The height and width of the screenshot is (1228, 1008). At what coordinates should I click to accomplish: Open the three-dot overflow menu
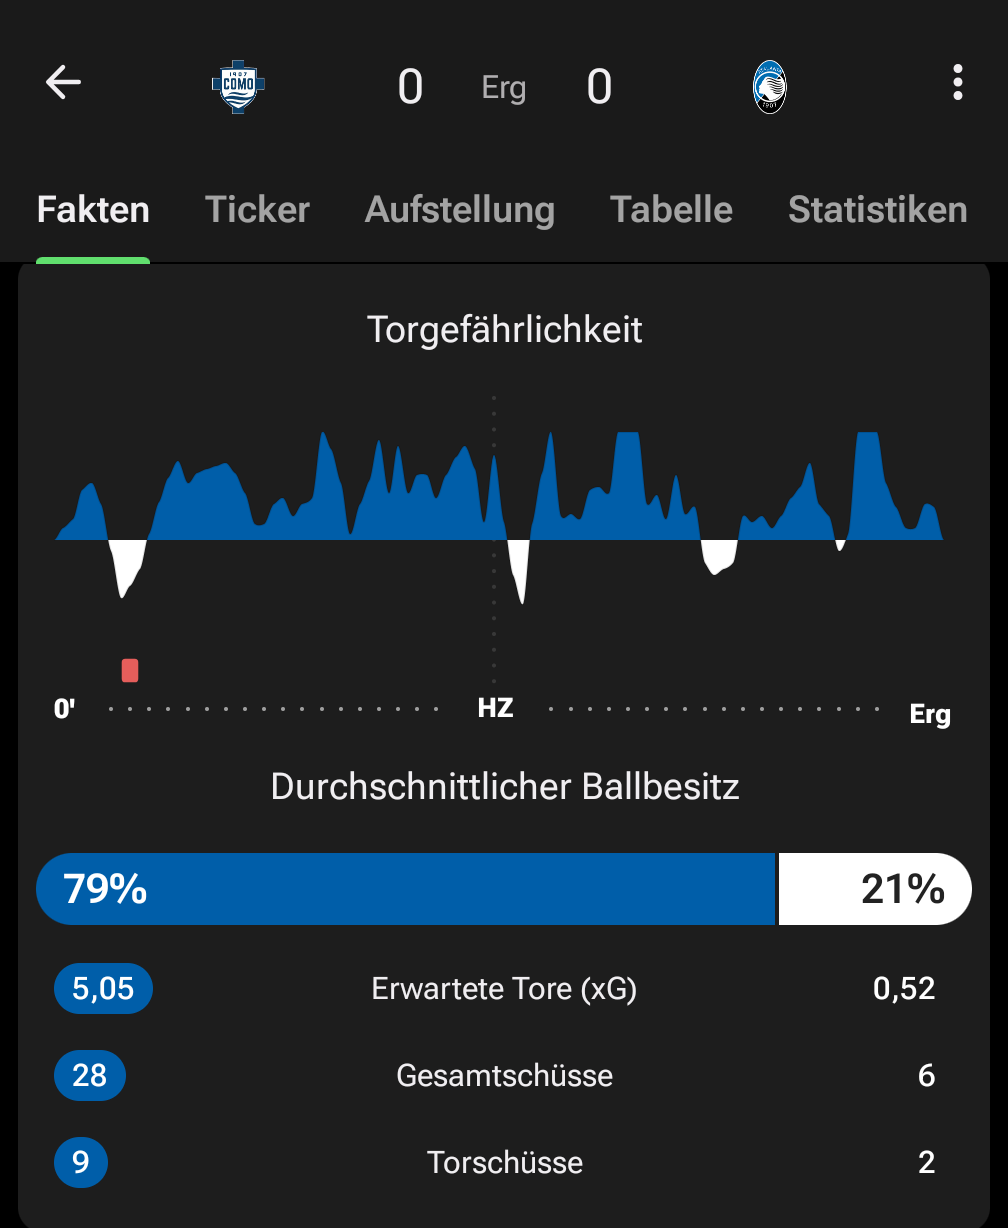[x=958, y=83]
